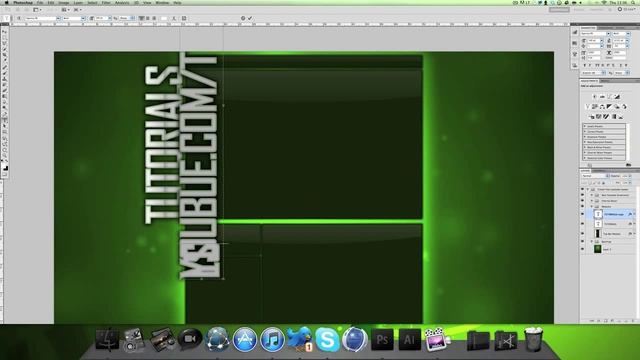Open App Store from the Dock
This screenshot has height=360, width=640.
tap(245, 340)
